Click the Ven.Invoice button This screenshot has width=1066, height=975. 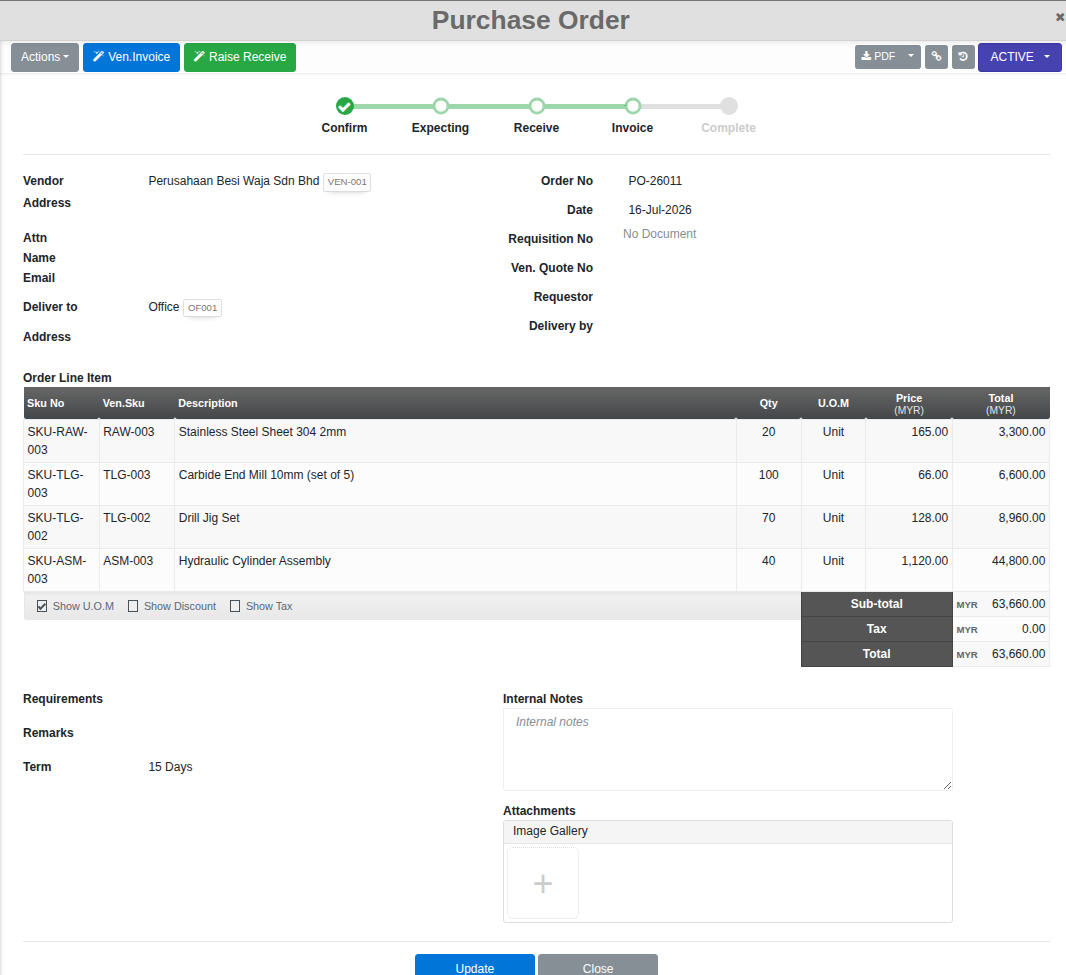(x=131, y=57)
